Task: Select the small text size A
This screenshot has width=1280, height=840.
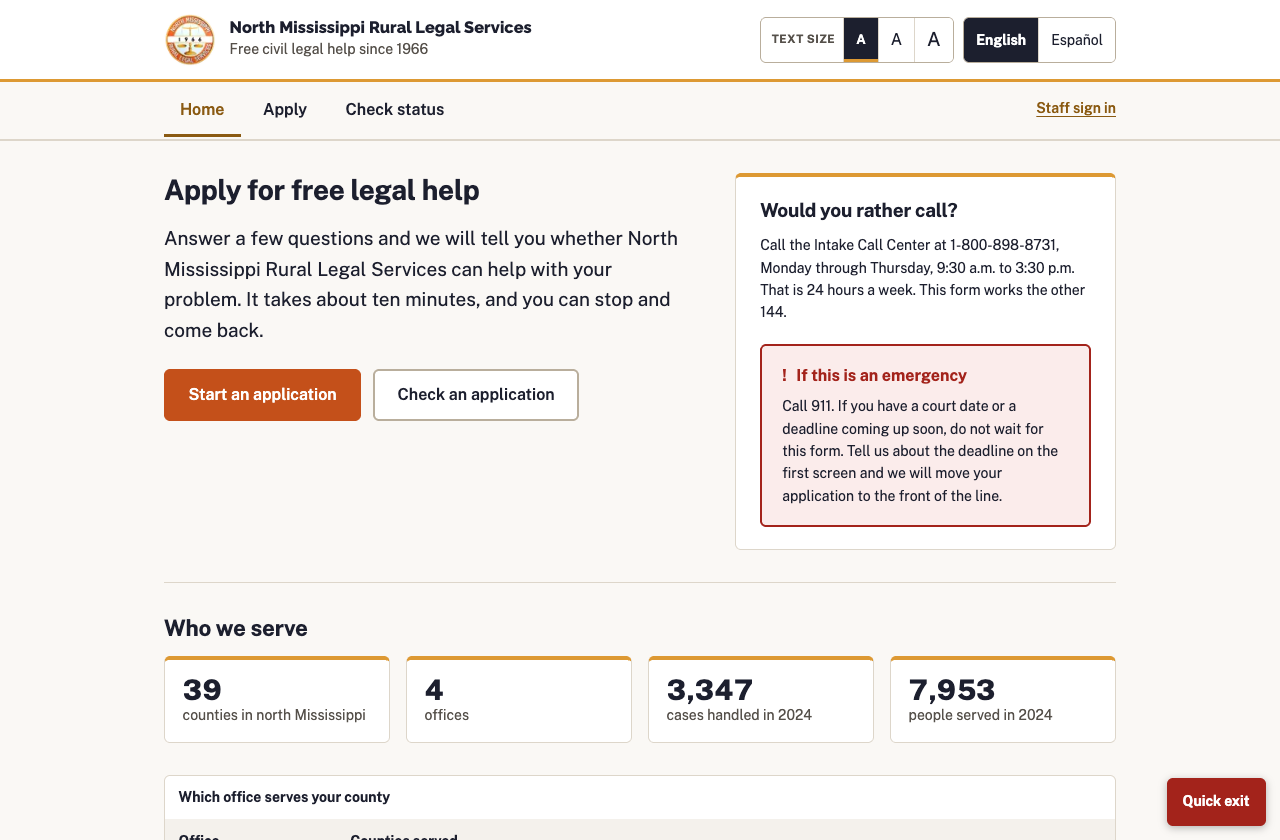Action: pos(861,40)
